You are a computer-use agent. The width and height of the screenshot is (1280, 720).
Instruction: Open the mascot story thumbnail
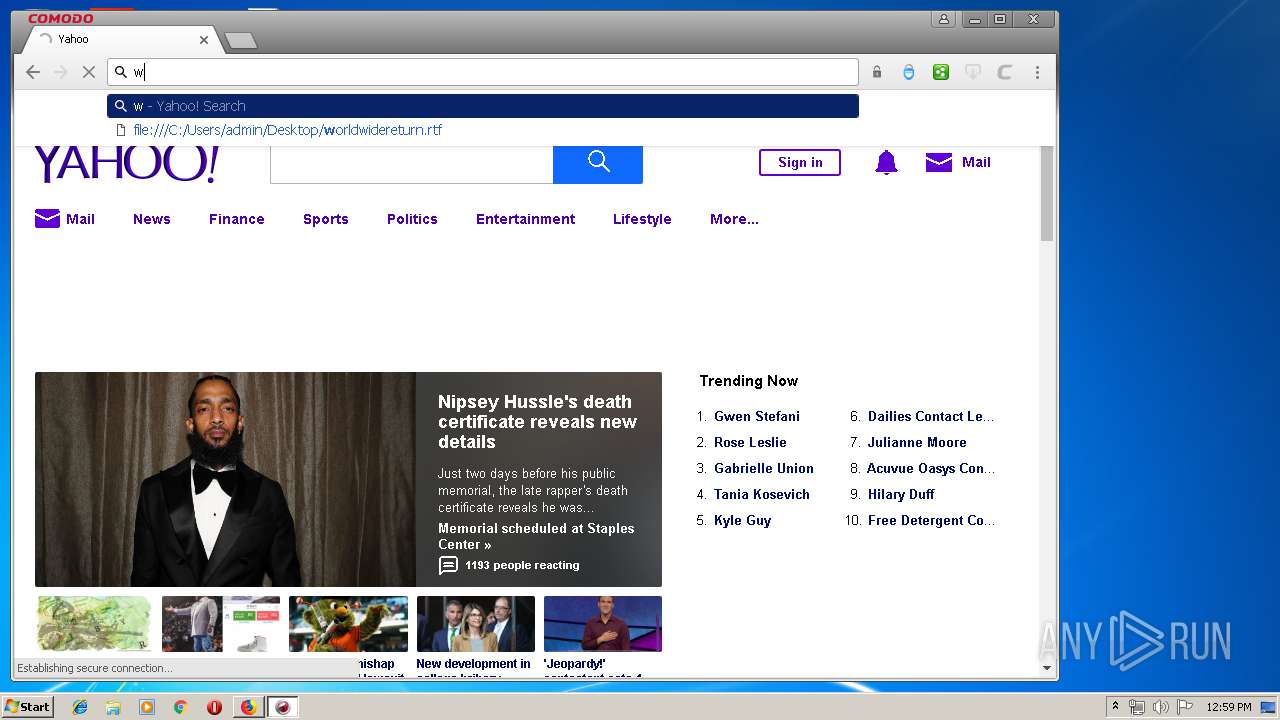348,624
